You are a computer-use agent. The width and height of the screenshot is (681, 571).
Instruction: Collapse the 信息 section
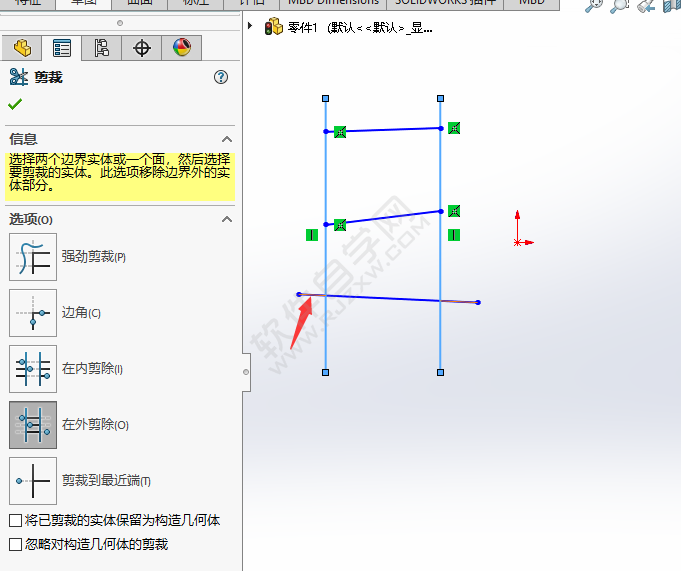pos(227,139)
